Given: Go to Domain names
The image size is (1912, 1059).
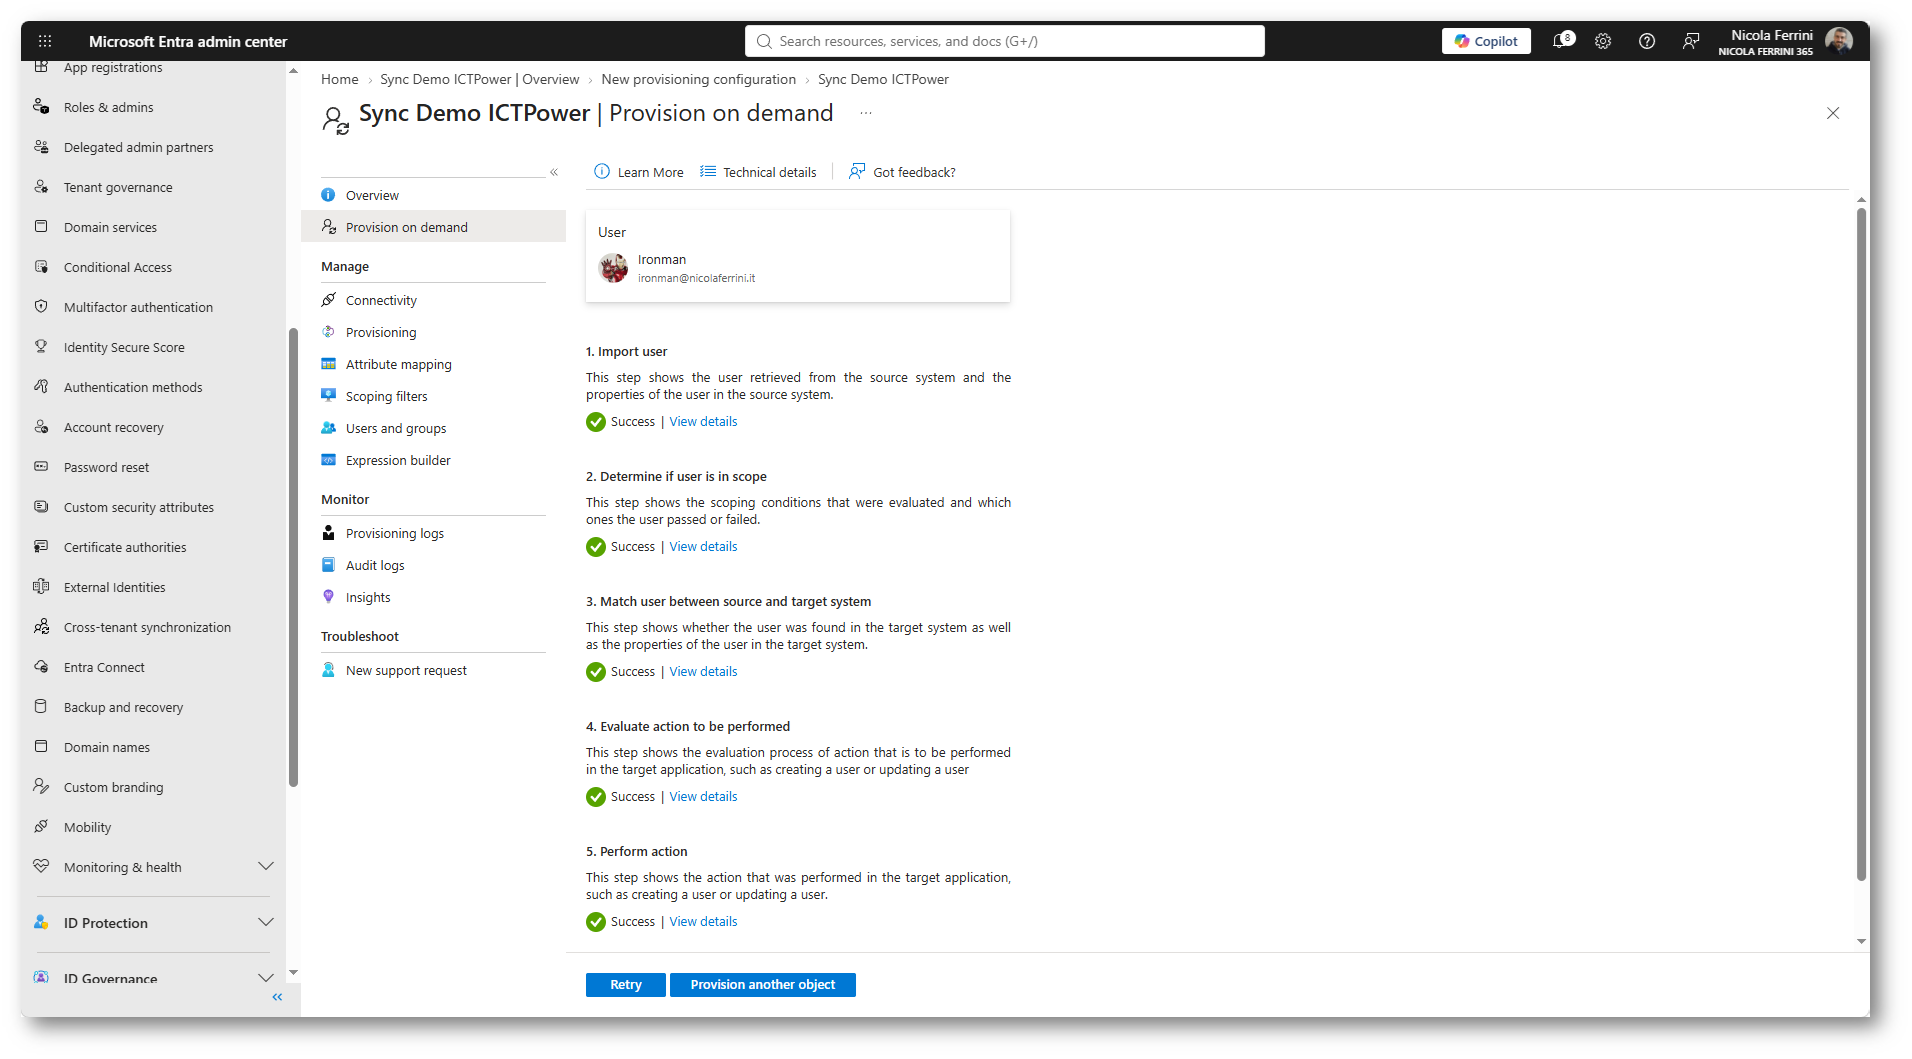Looking at the screenshot, I should point(107,747).
